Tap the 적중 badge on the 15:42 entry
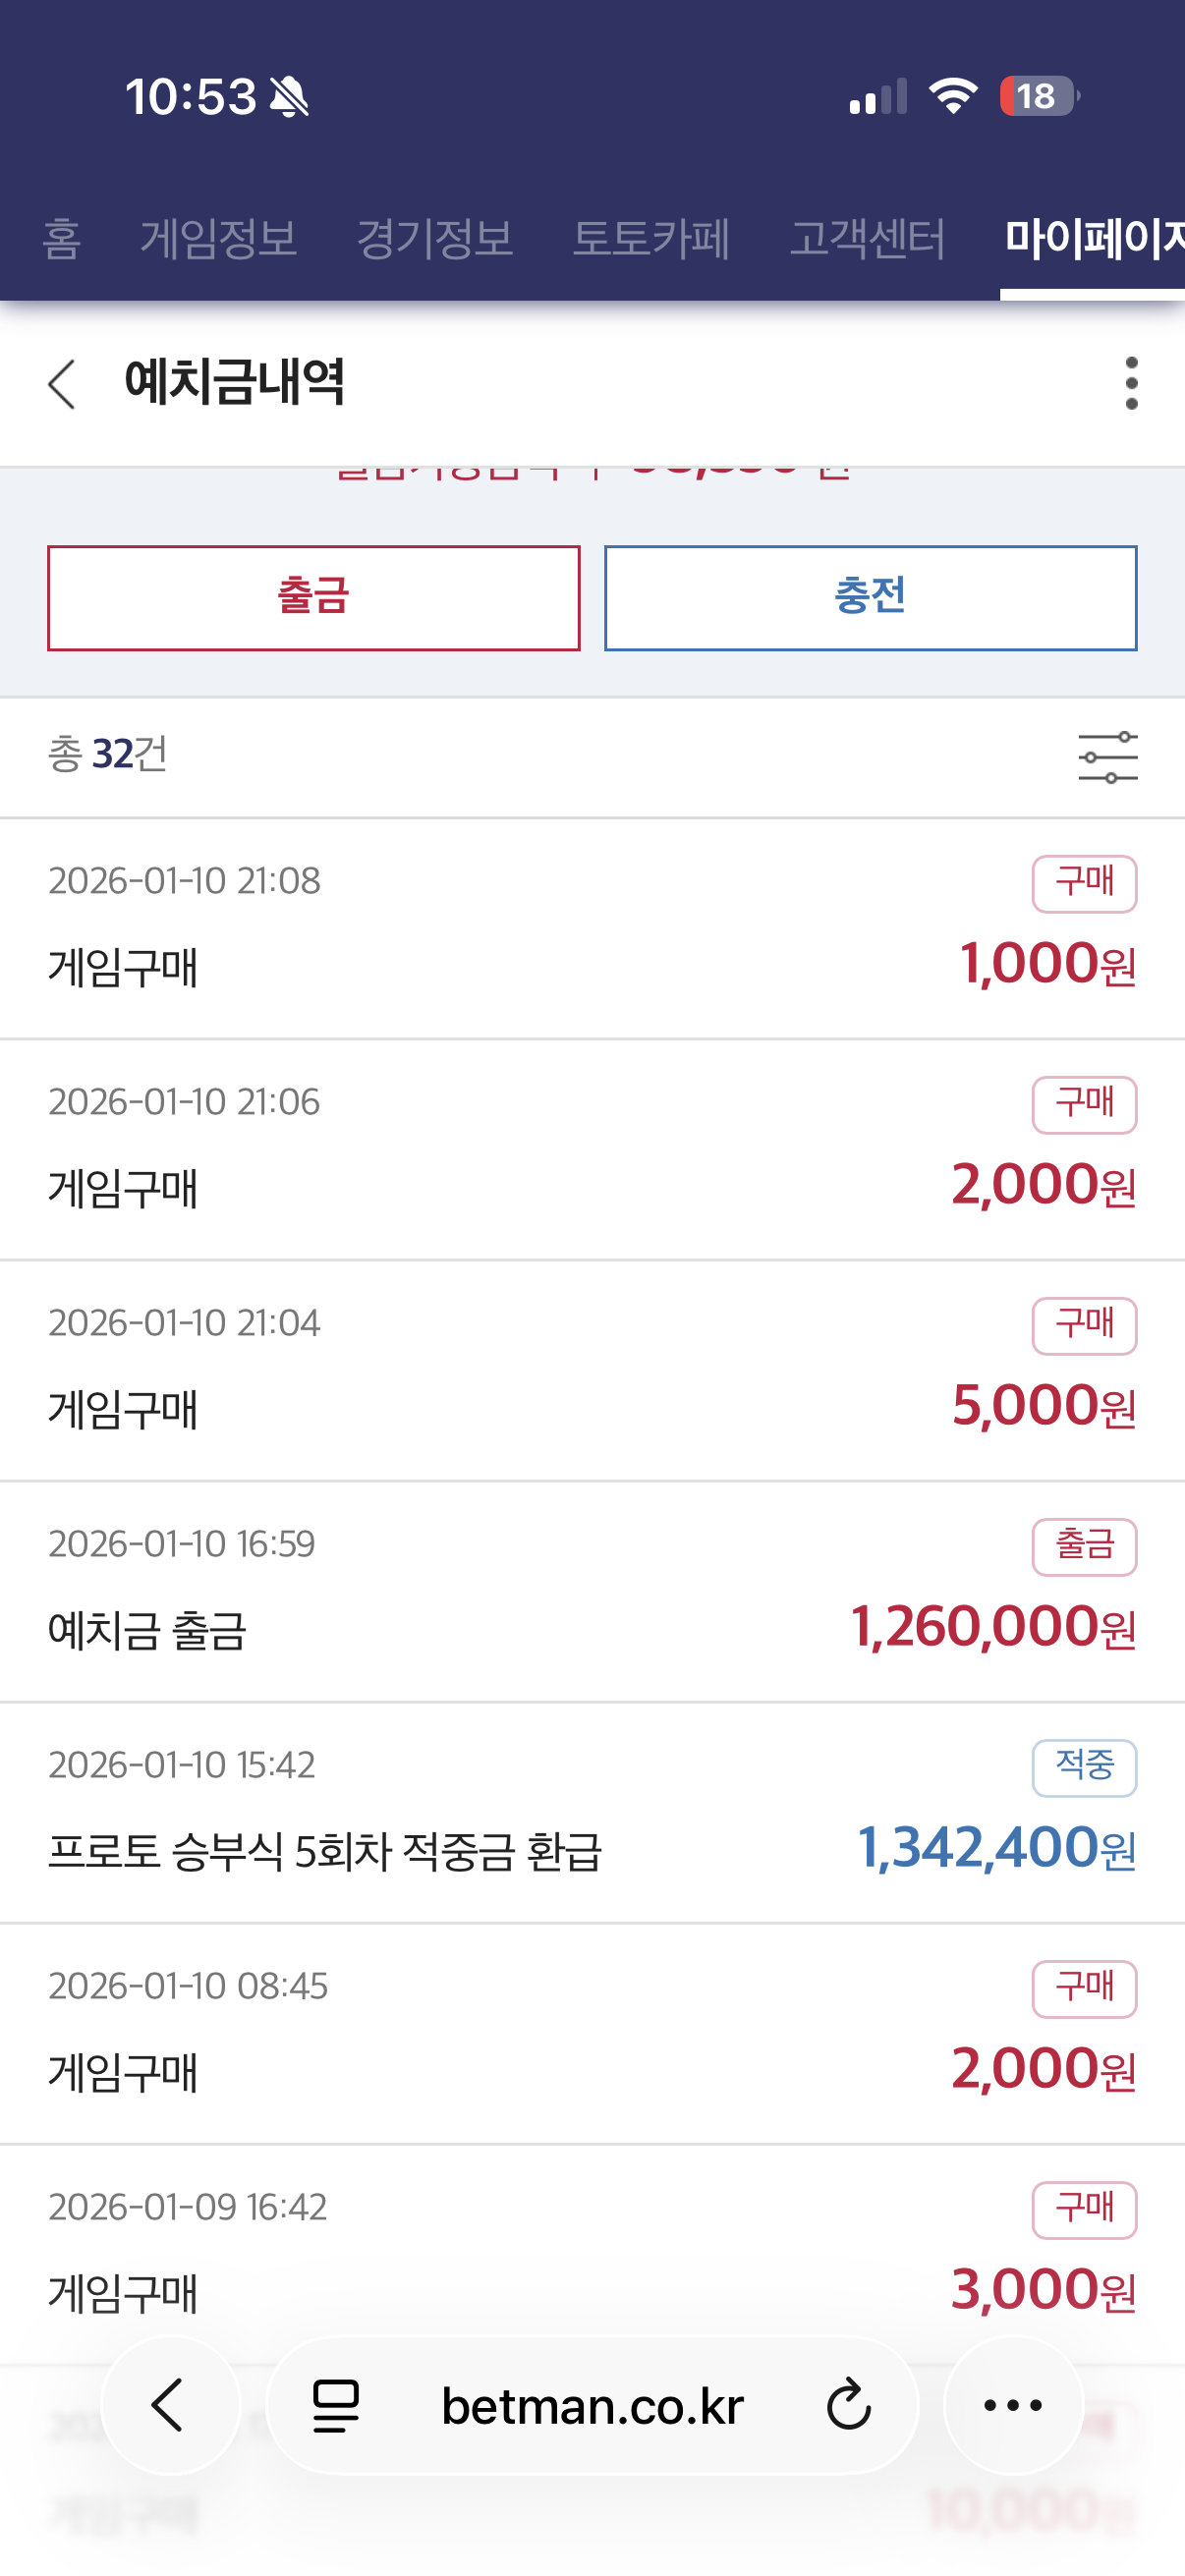The image size is (1185, 2576). (1084, 1767)
